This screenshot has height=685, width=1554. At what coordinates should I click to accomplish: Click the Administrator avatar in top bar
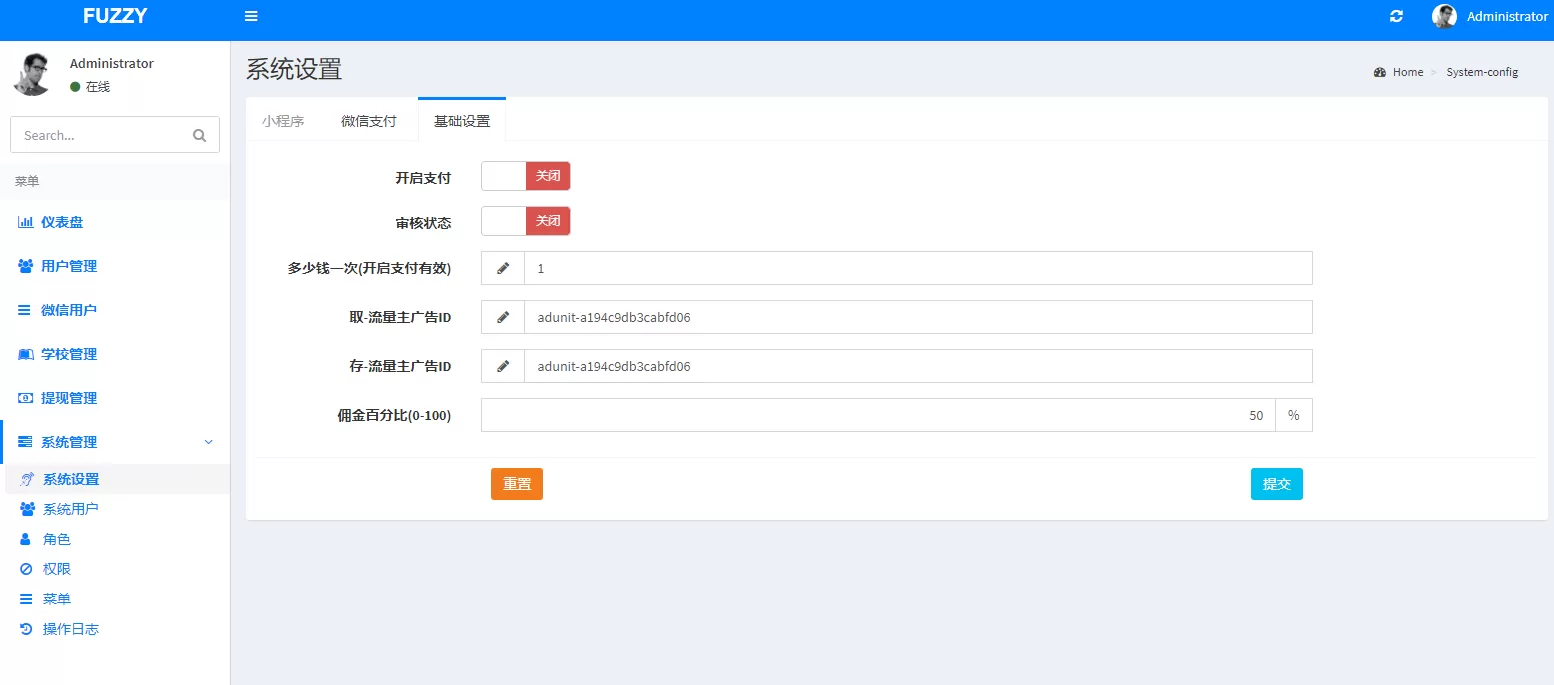click(x=1444, y=16)
